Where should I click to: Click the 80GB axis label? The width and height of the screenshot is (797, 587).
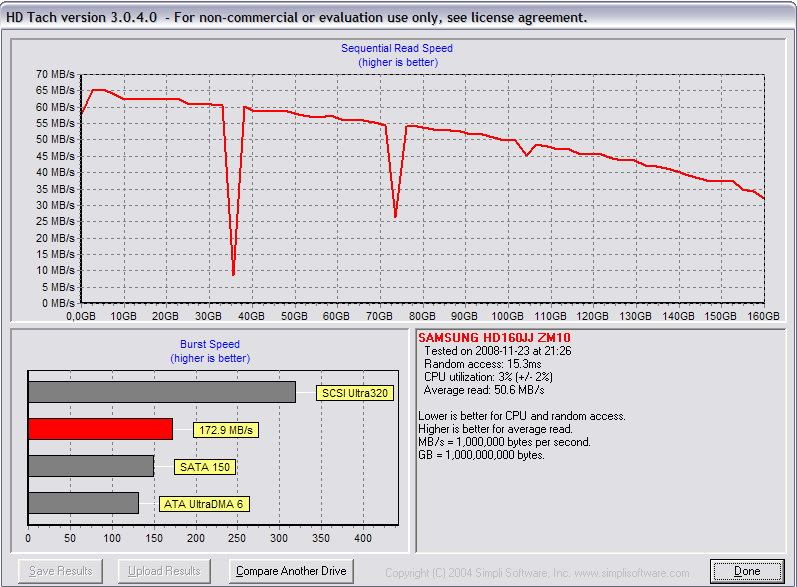422,316
